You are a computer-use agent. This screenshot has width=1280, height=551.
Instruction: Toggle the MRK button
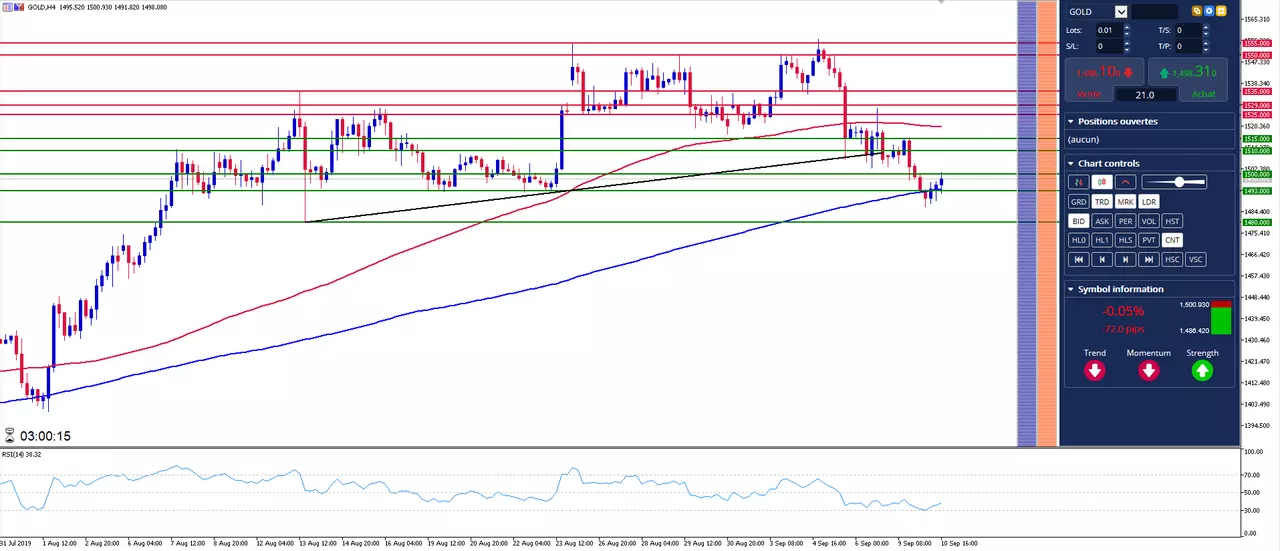click(1125, 202)
